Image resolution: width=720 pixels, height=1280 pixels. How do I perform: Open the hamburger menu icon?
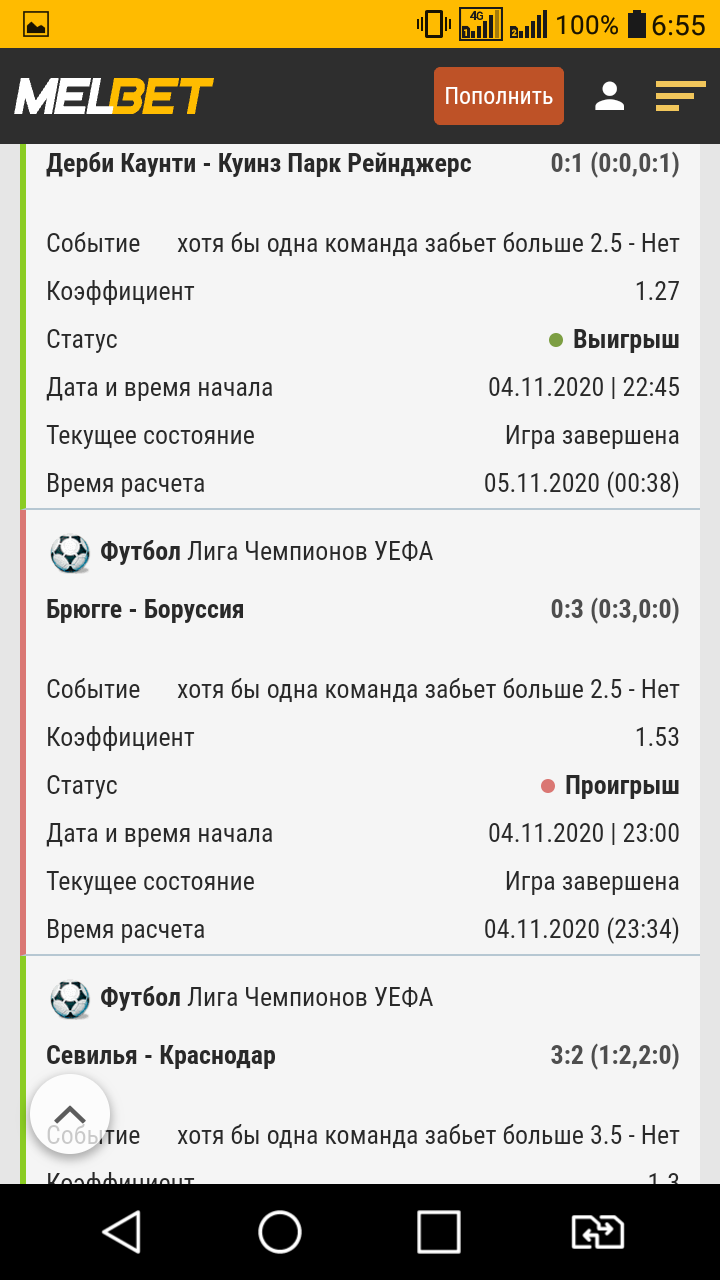(680, 96)
